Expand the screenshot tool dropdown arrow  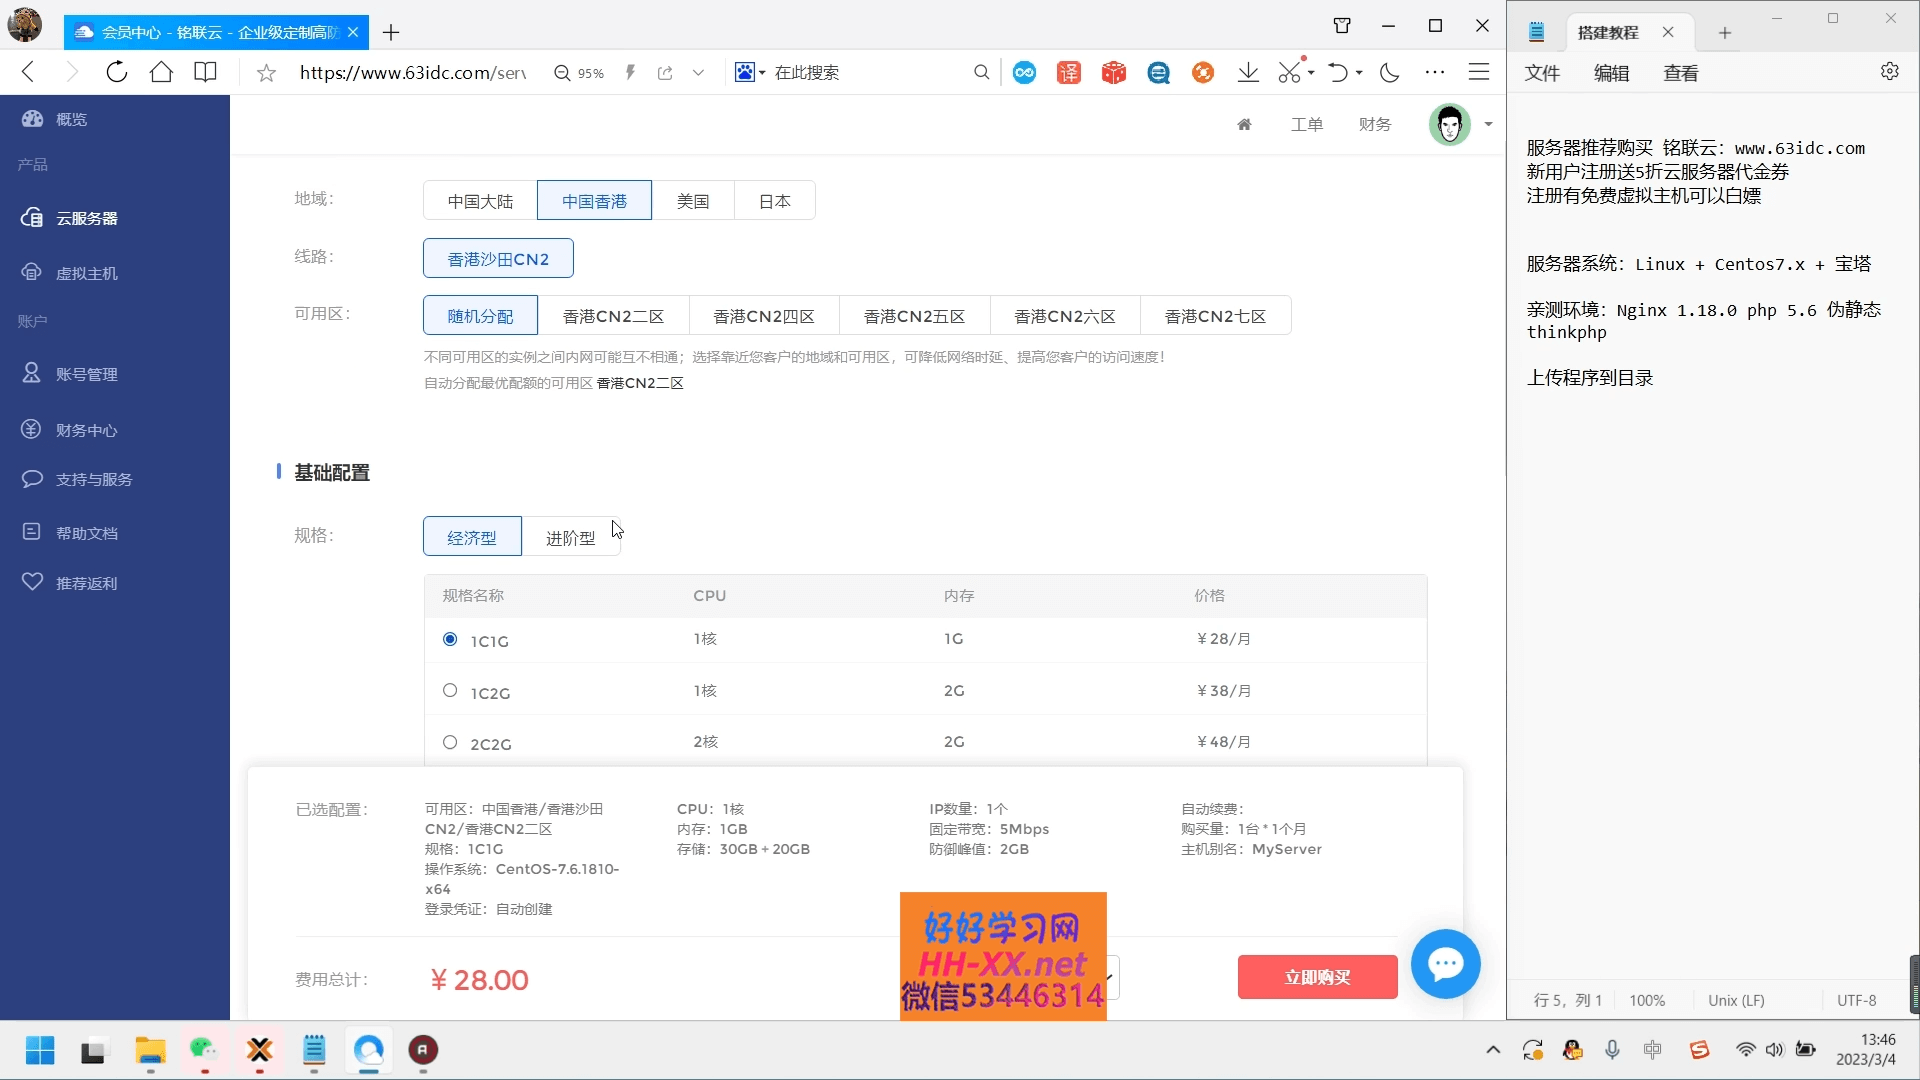(1311, 73)
